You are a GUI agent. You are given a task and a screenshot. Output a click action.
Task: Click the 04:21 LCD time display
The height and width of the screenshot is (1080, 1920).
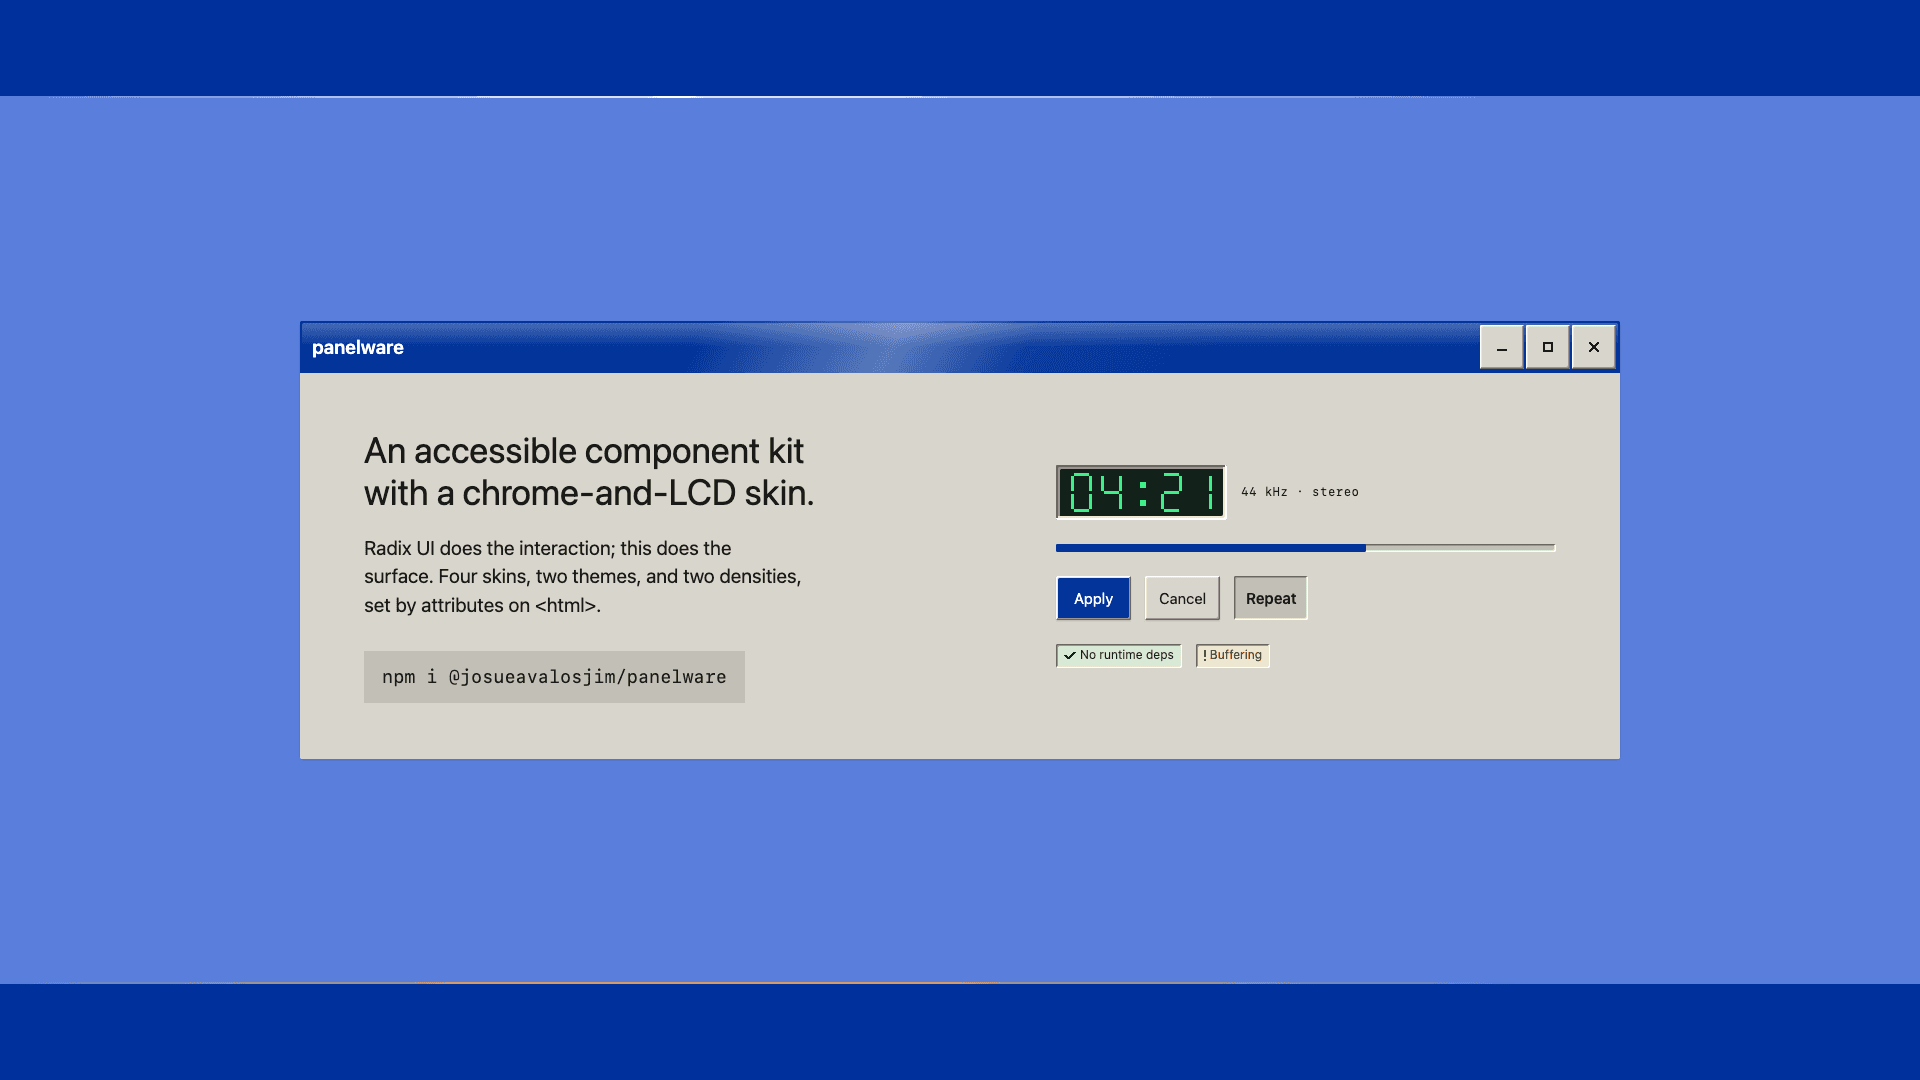[x=1141, y=492]
